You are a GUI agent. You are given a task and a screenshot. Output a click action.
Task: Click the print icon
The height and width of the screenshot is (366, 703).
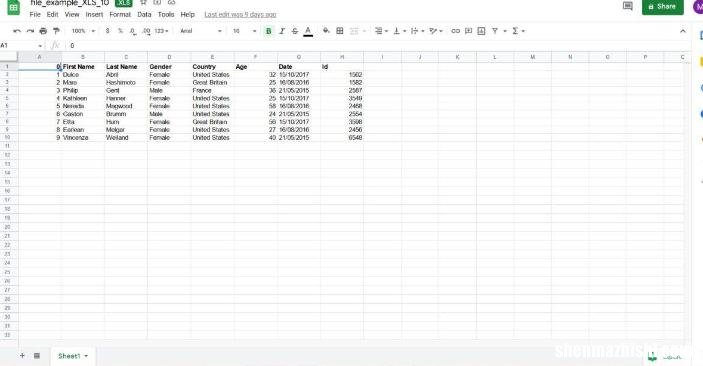pyautogui.click(x=43, y=31)
